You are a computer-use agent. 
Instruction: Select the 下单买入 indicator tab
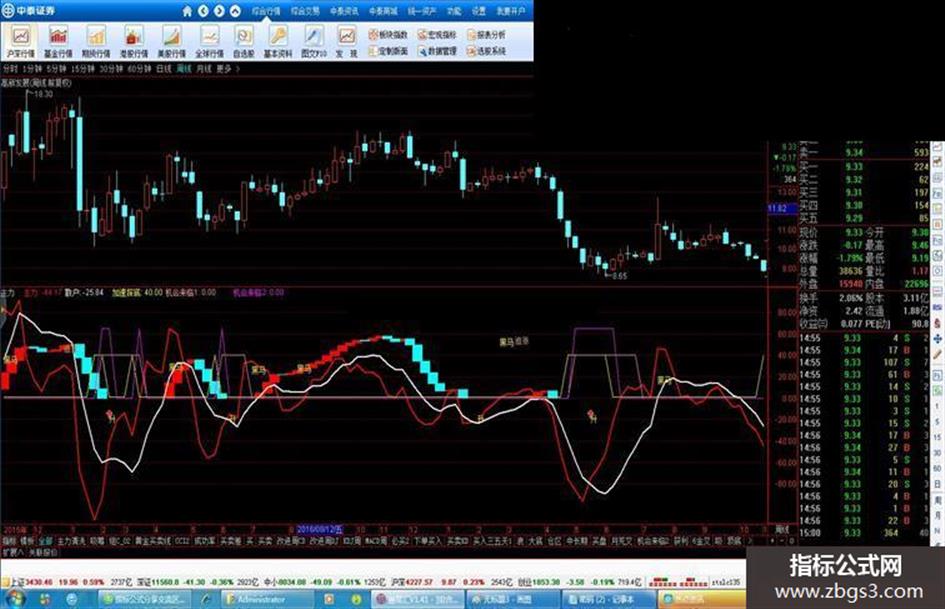tap(427, 541)
